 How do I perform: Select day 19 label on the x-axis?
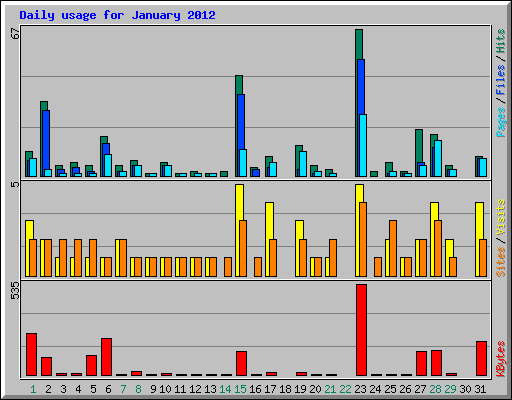tap(300, 389)
